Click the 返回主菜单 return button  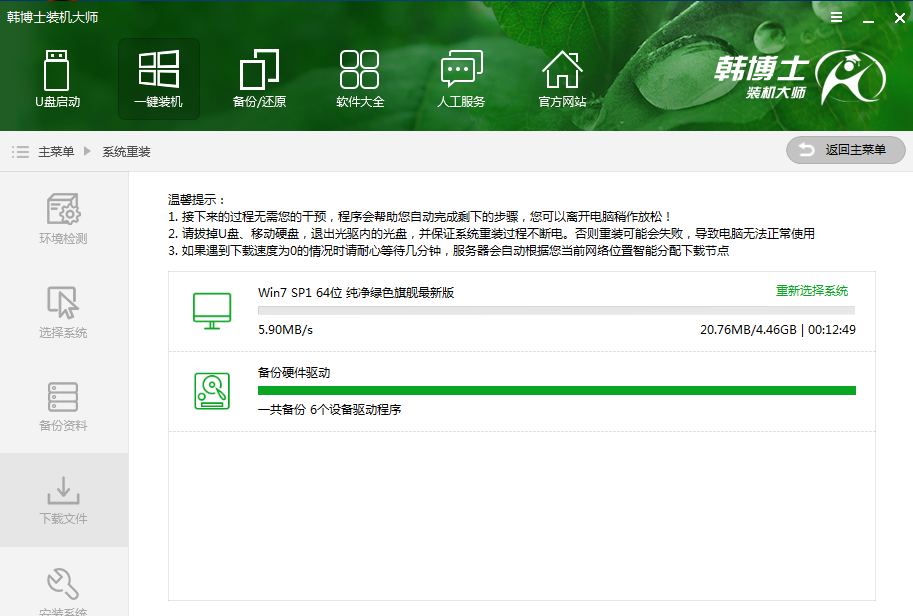click(845, 150)
